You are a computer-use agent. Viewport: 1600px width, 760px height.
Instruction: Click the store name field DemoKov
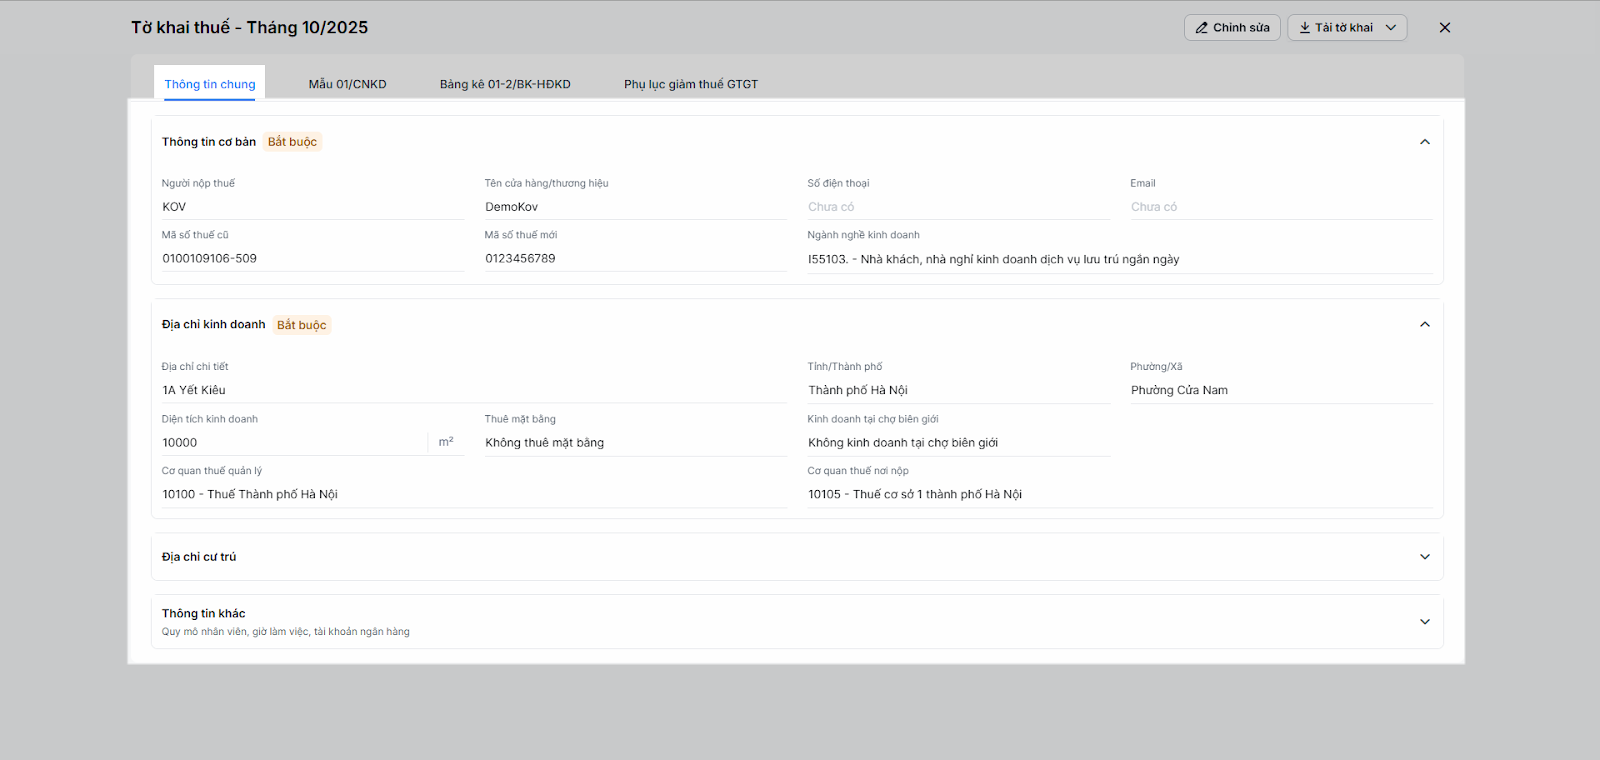point(635,207)
